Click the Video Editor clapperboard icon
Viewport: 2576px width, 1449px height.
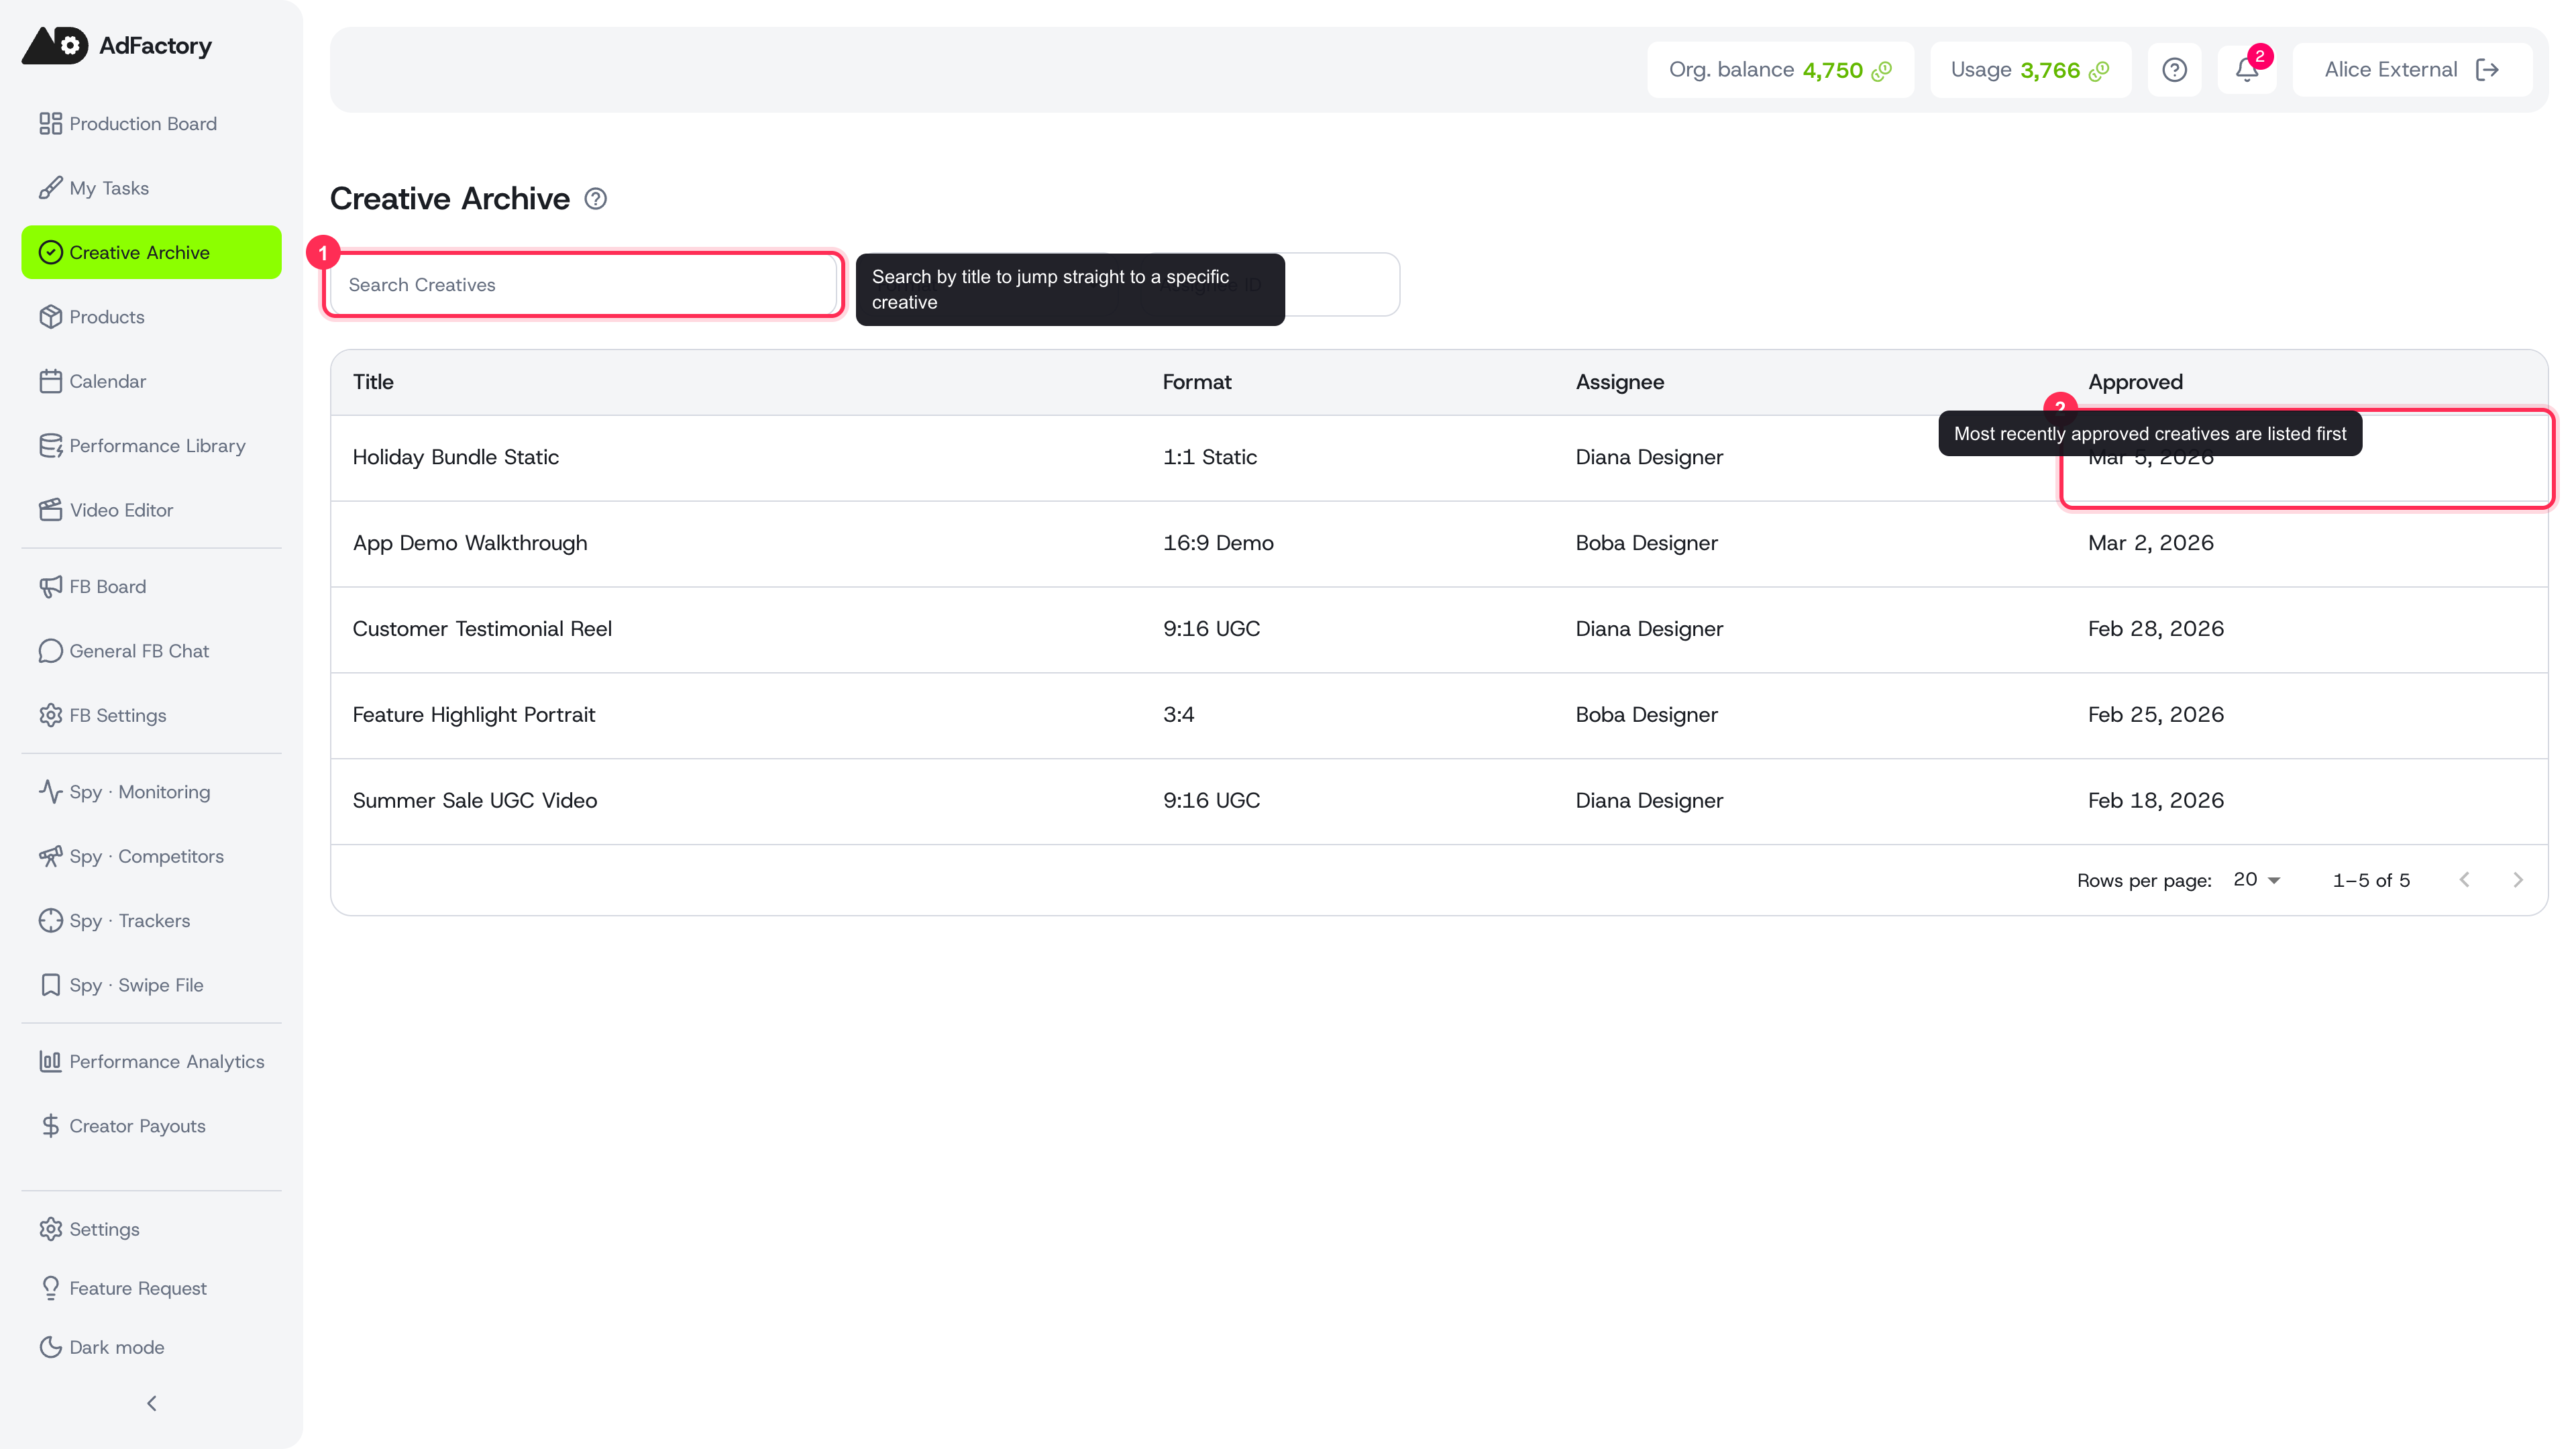[x=50, y=510]
